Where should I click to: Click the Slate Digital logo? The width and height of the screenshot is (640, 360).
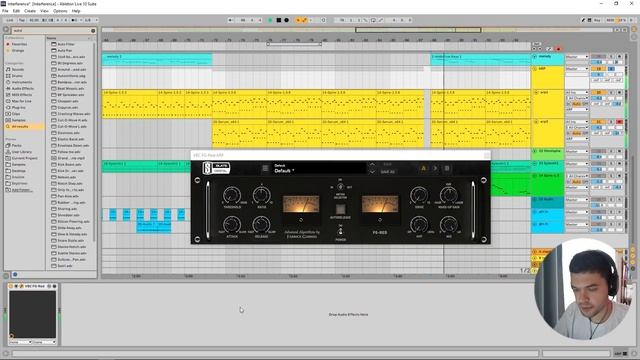click(x=216, y=168)
